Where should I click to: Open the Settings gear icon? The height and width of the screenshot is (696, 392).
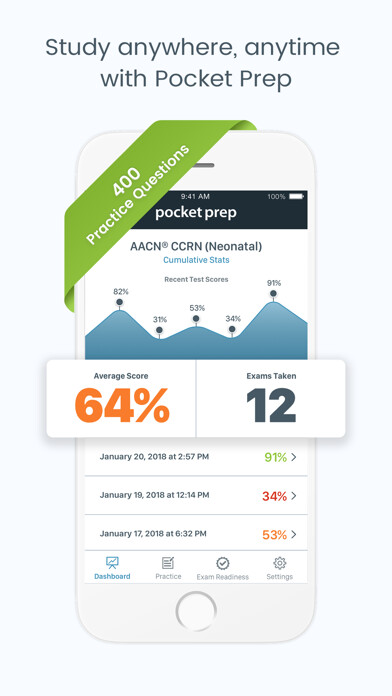pyautogui.click(x=279, y=563)
